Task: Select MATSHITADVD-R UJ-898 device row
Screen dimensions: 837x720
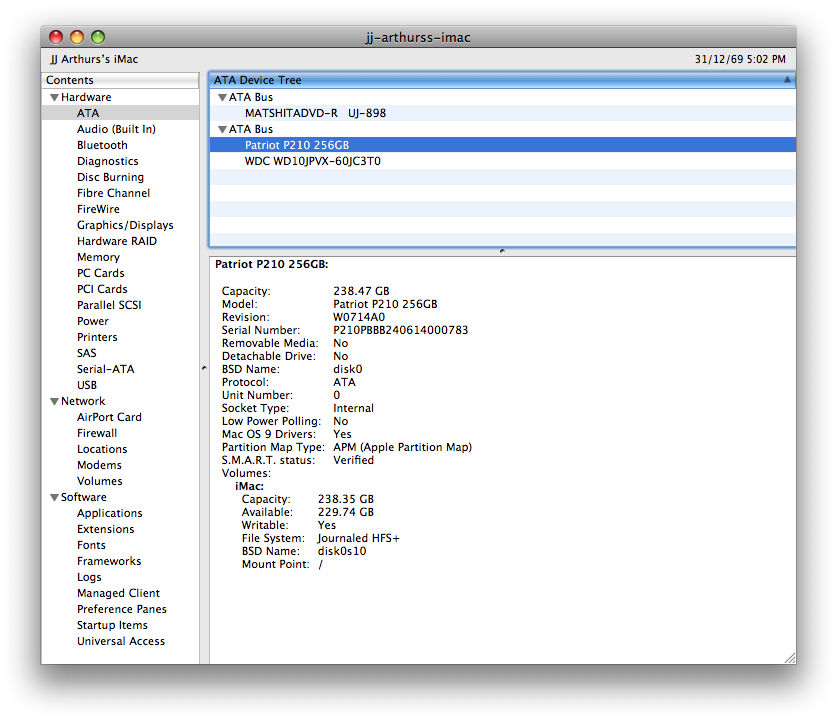Action: 502,113
